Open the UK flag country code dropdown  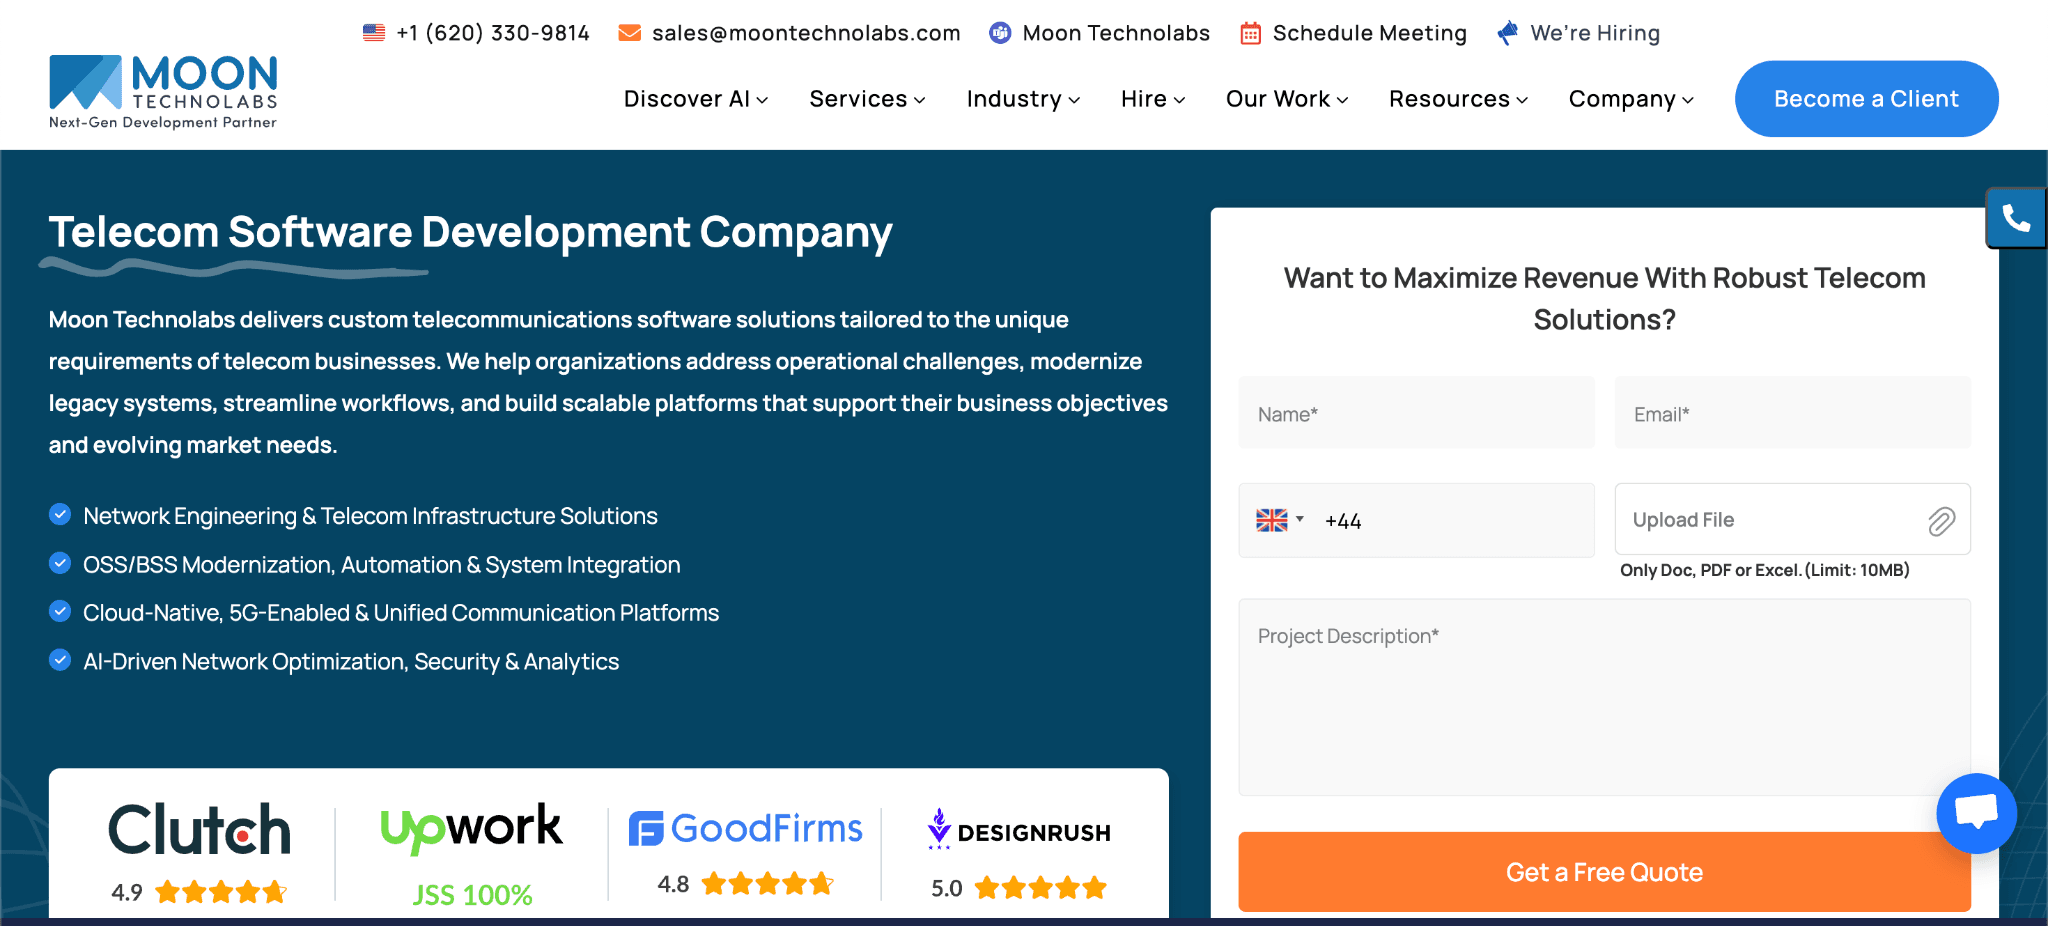[1280, 520]
